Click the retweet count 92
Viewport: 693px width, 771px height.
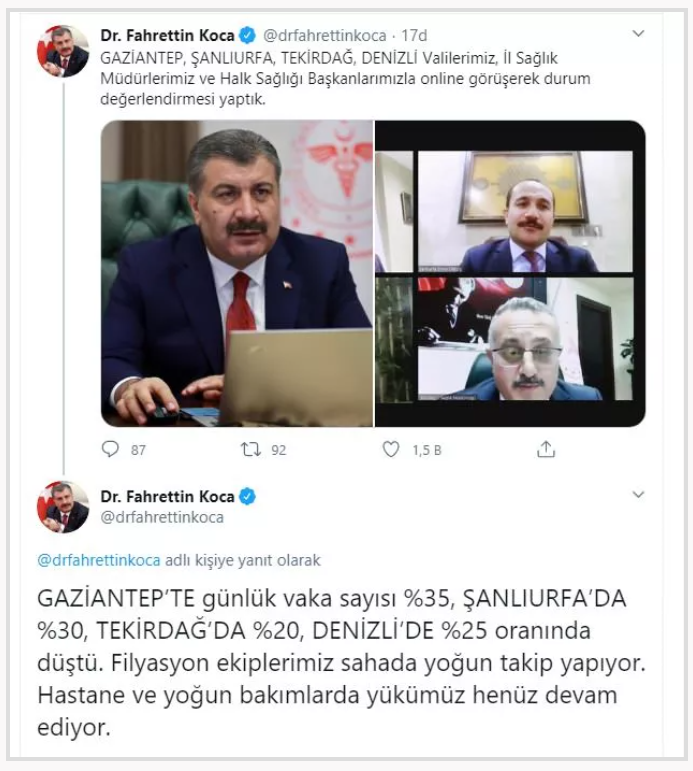coord(278,450)
